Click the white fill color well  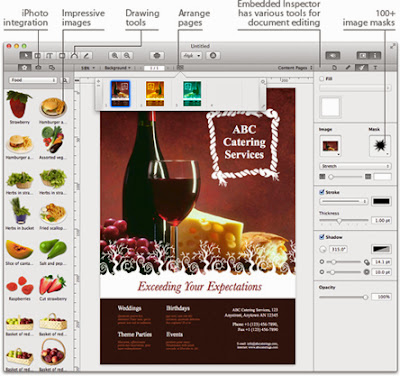[330, 107]
